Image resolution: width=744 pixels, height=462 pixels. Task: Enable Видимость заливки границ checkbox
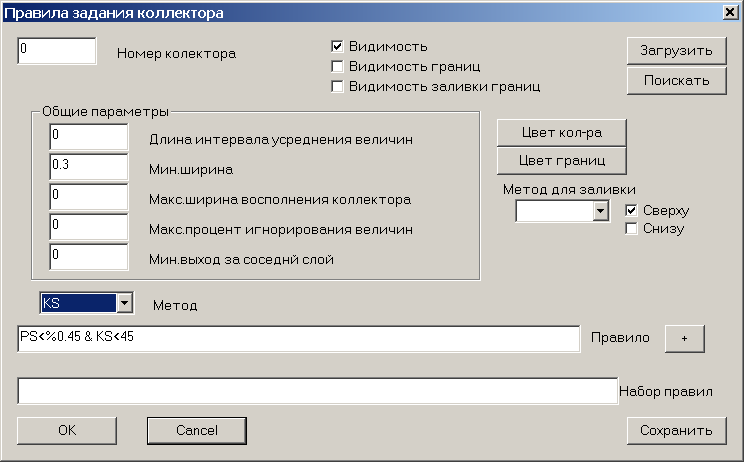(x=337, y=86)
